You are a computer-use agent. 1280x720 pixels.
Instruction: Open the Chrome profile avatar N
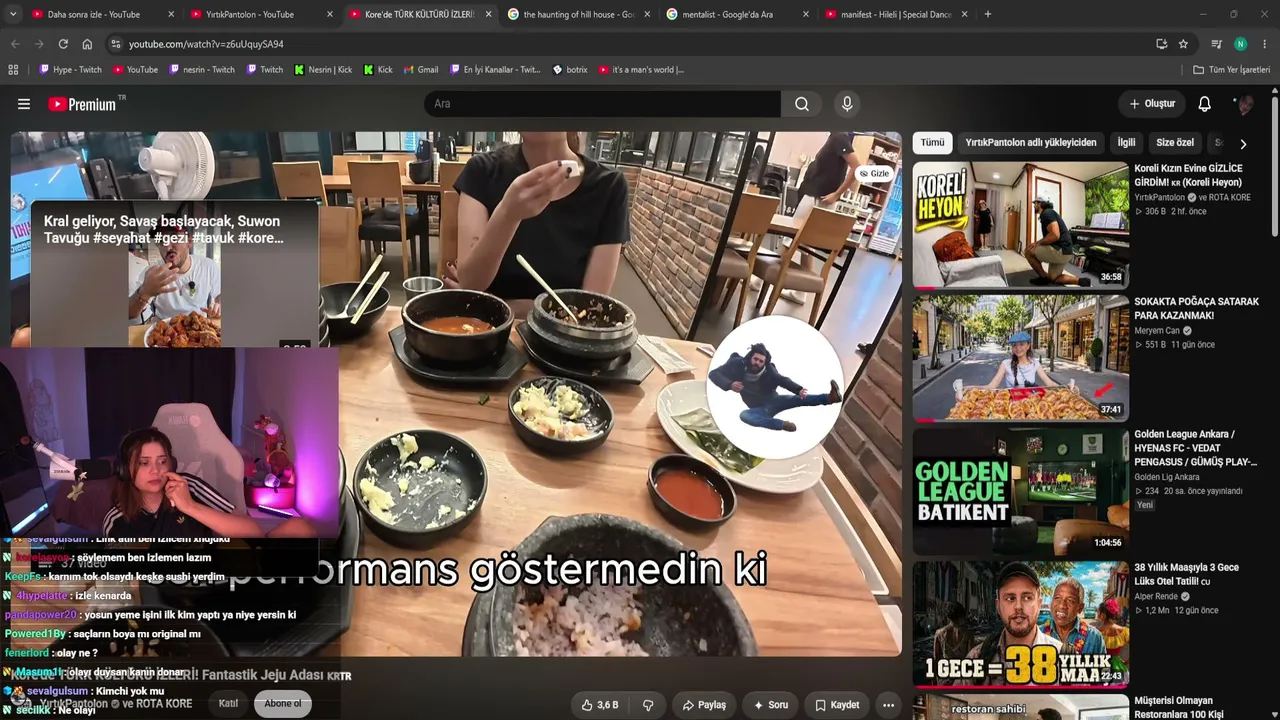click(x=1240, y=44)
